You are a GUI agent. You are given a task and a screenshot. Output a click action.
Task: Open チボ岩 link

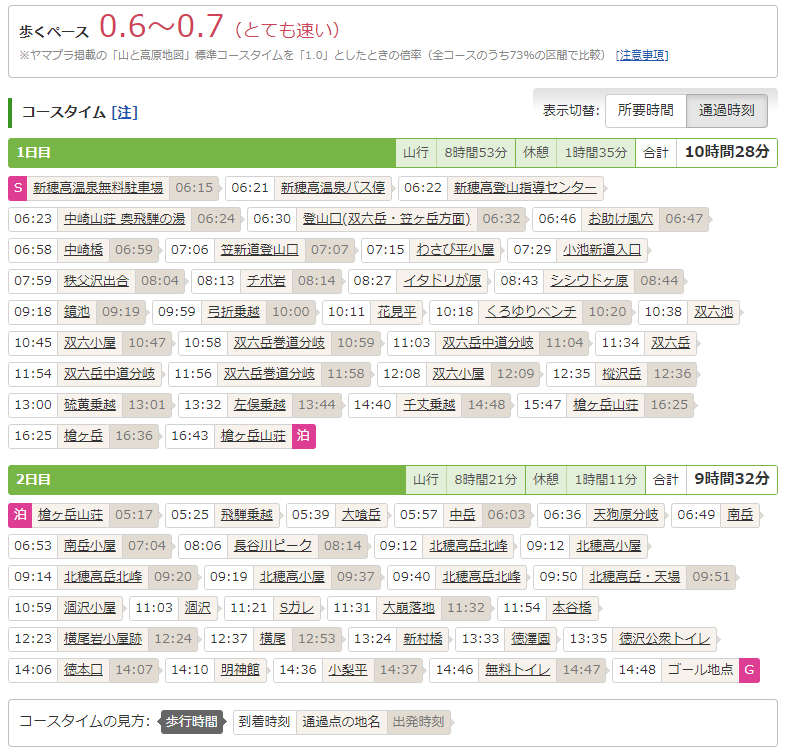[x=266, y=281]
